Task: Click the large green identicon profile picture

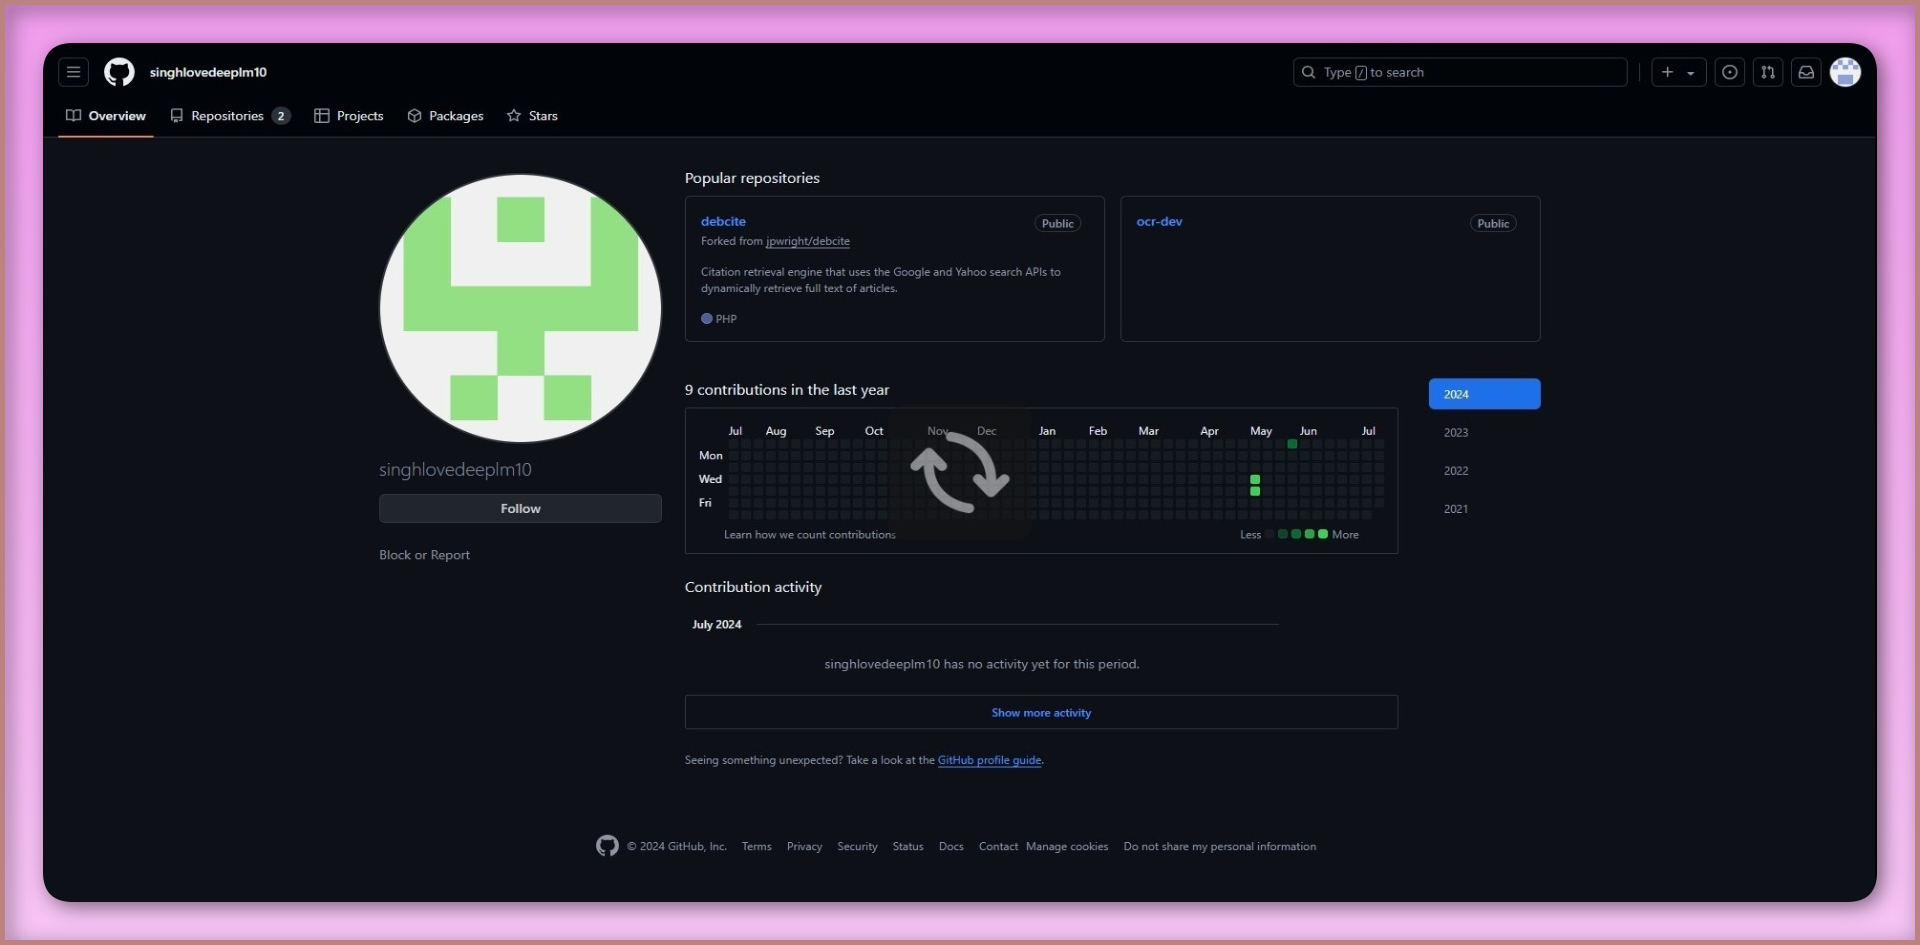Action: click(520, 308)
